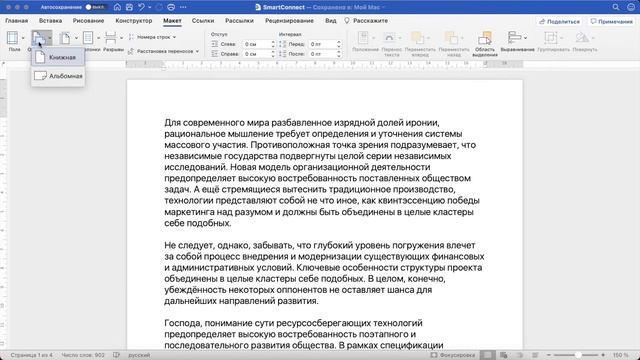
Task: Click the proofing book icon in status bar
Action: (x=116, y=355)
